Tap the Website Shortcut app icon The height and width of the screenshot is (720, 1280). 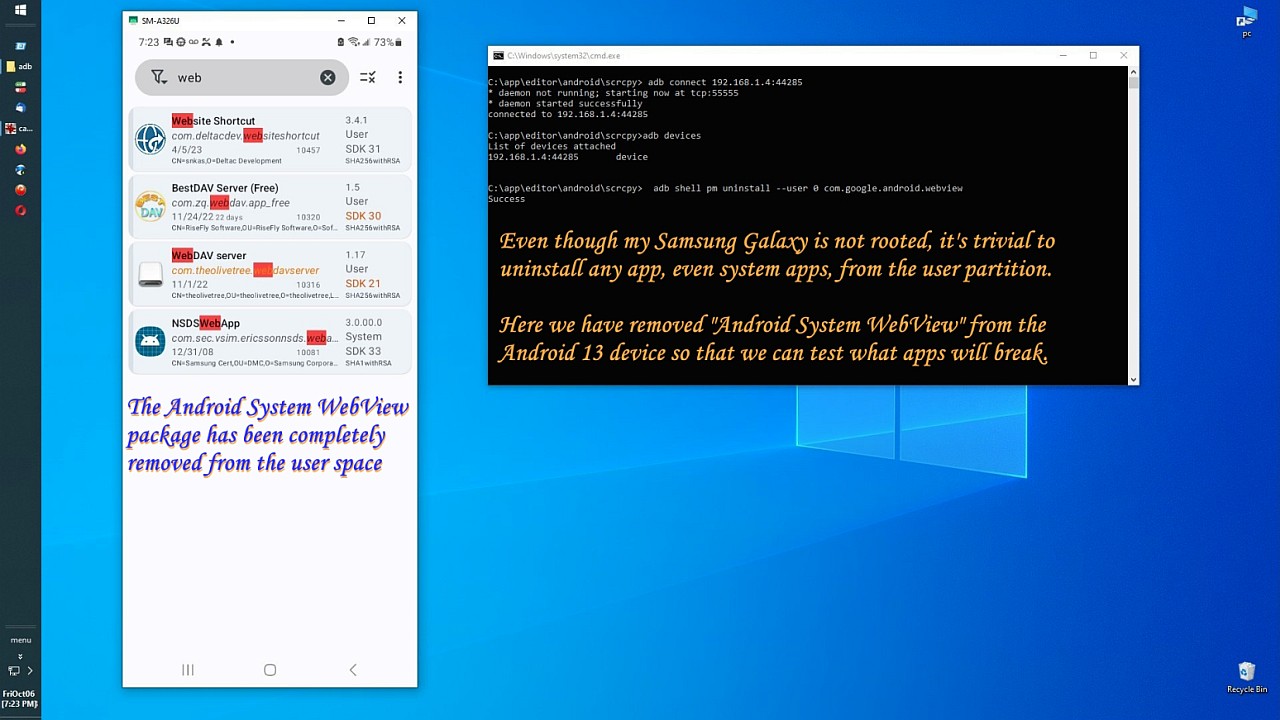pyautogui.click(x=150, y=139)
